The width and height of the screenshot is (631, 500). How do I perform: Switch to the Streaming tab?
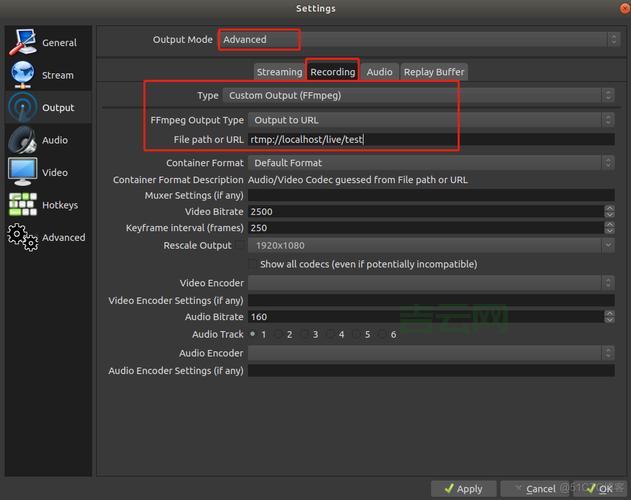click(279, 72)
